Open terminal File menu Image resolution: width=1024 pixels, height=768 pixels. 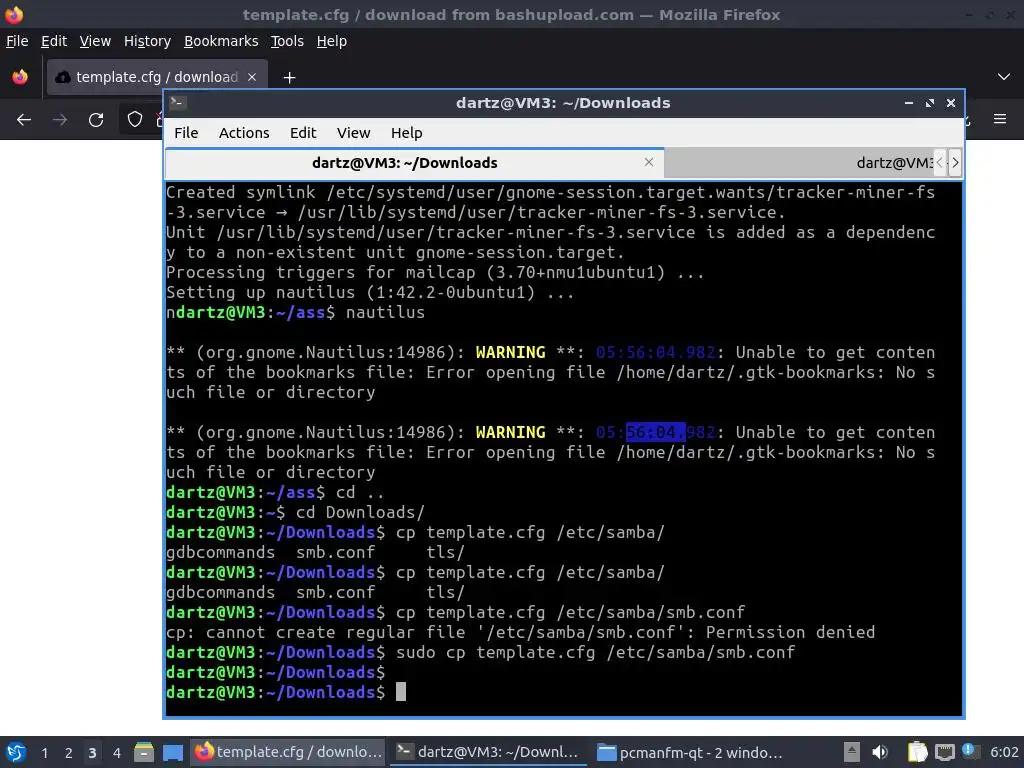point(186,133)
